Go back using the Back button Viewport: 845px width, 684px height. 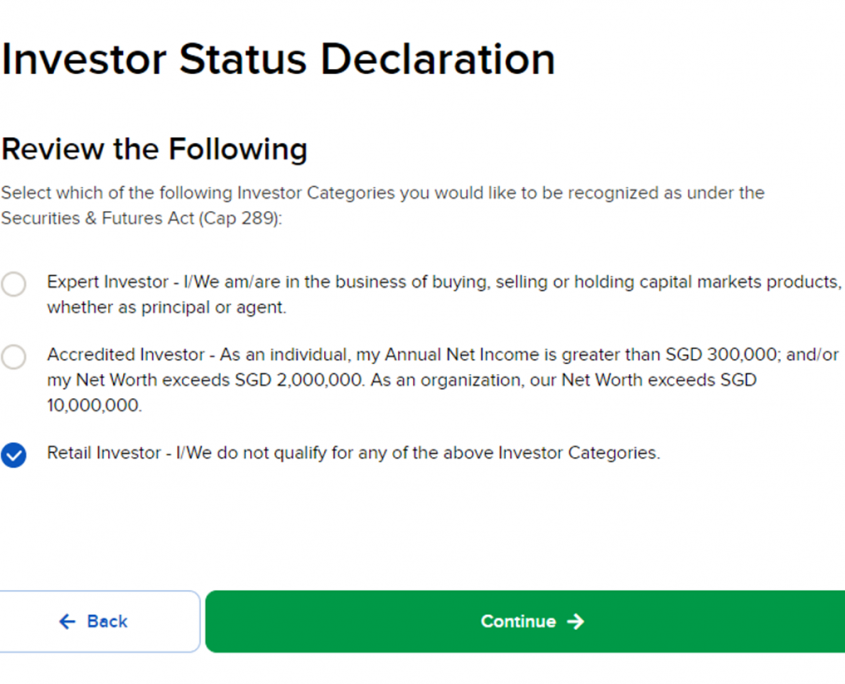tap(100, 622)
